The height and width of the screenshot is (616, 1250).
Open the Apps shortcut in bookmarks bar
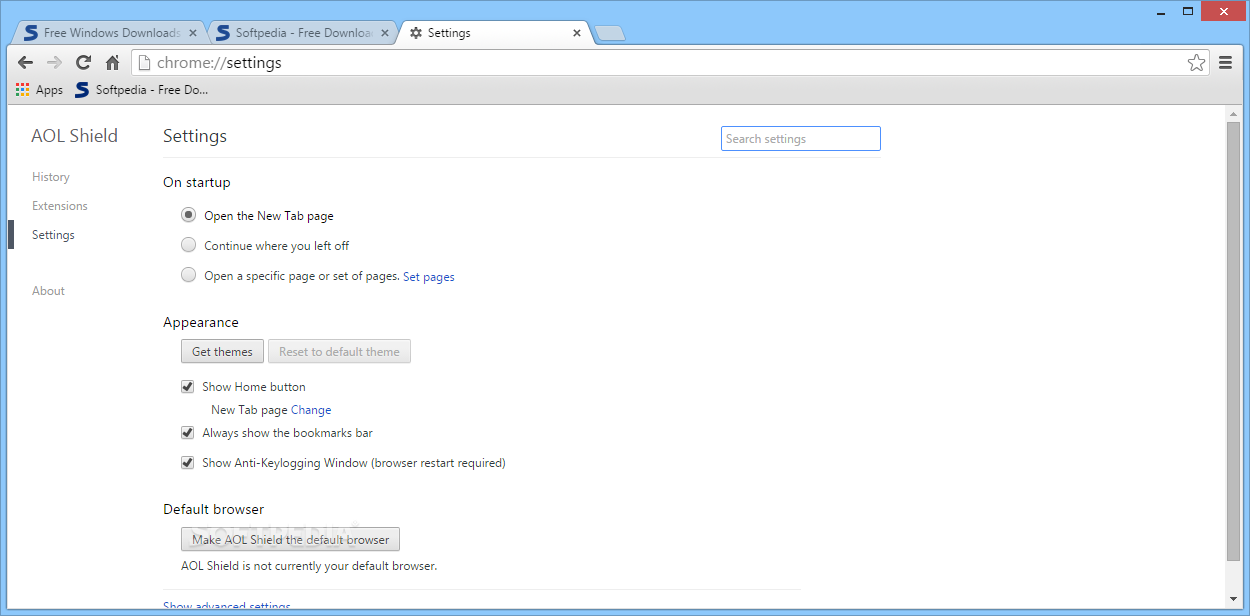coord(39,90)
